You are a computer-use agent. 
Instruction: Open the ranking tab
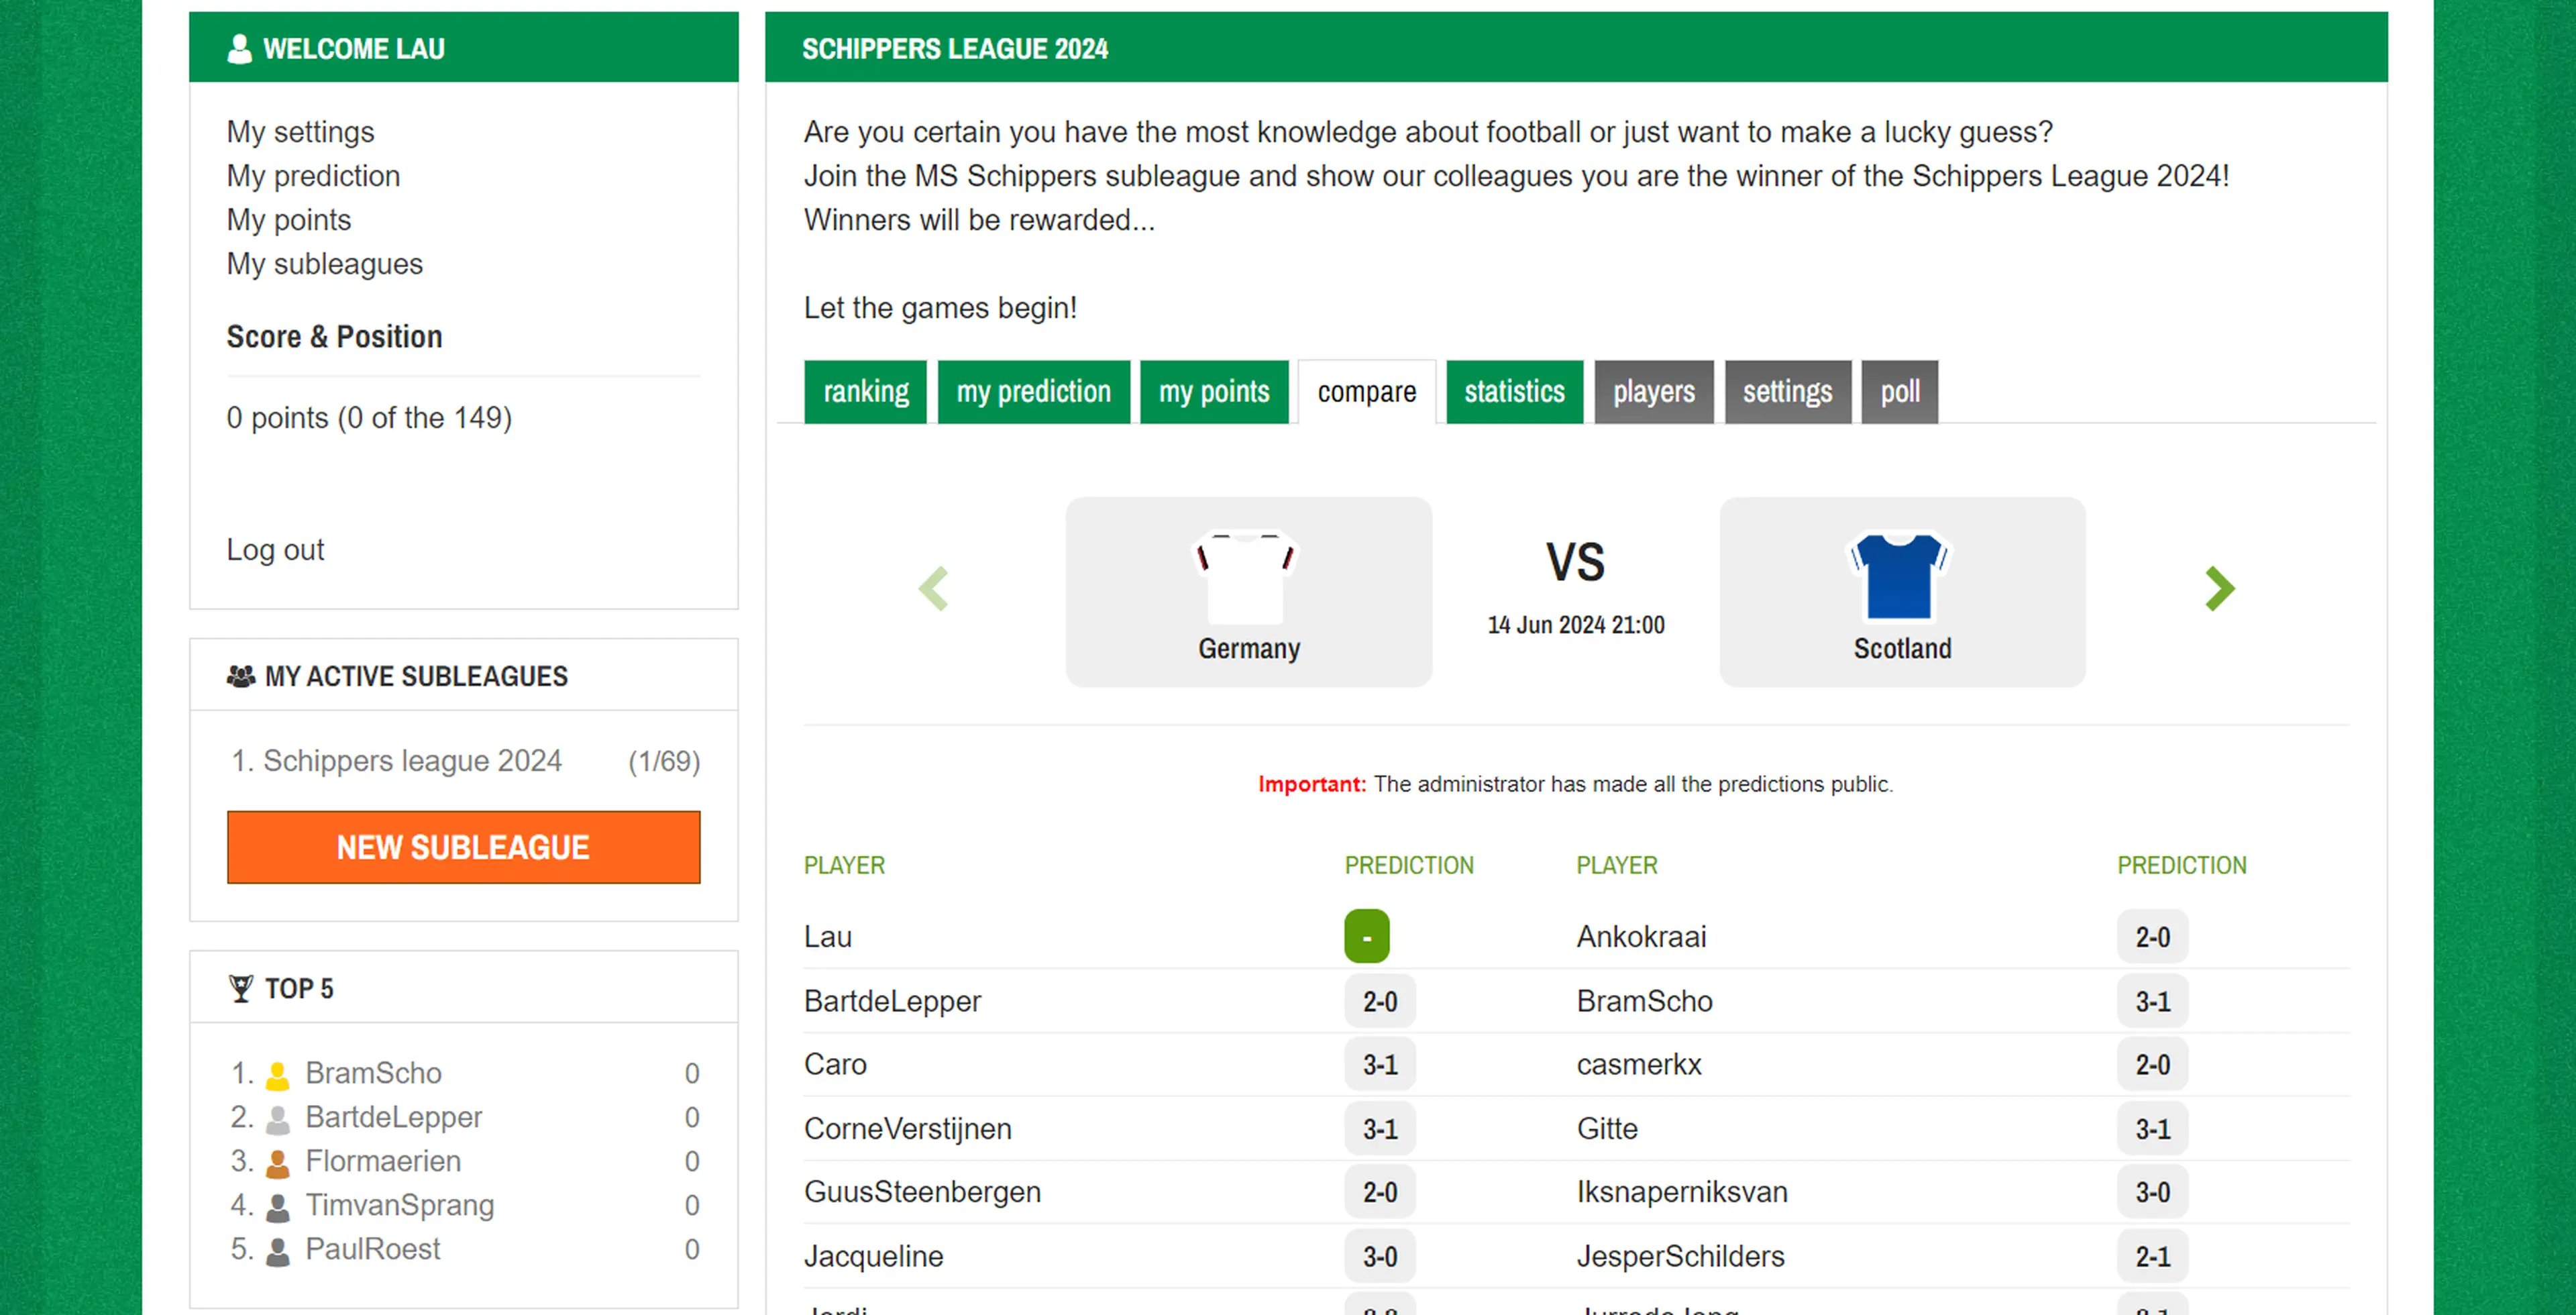[x=865, y=392]
